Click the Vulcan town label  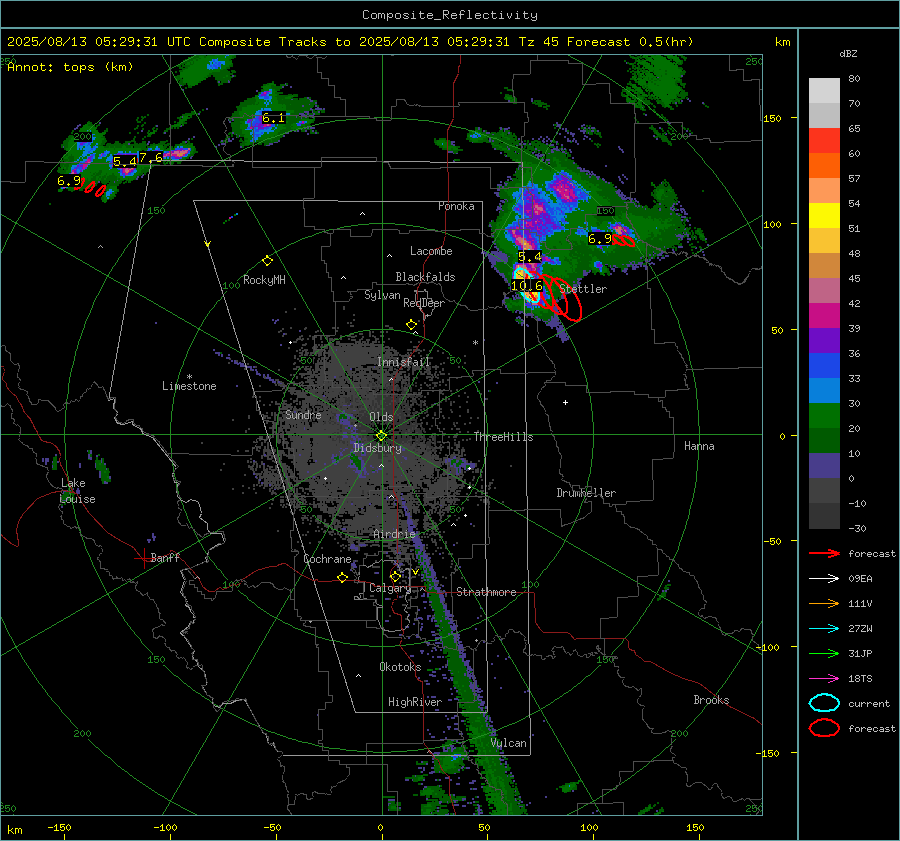[x=509, y=743]
